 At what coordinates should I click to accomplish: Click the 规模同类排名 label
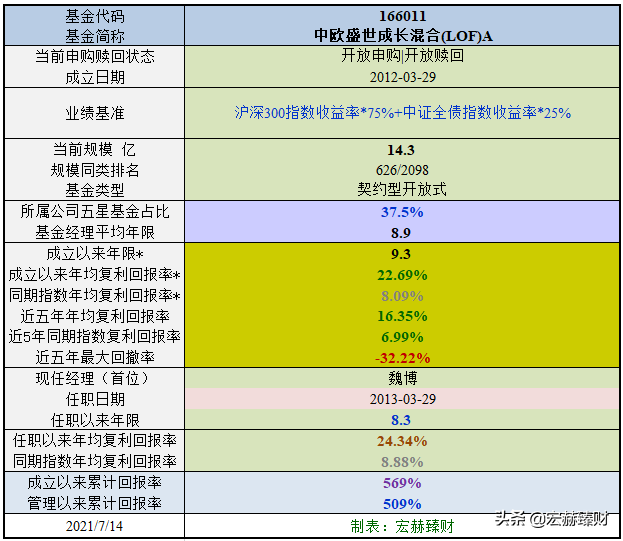click(x=95, y=170)
